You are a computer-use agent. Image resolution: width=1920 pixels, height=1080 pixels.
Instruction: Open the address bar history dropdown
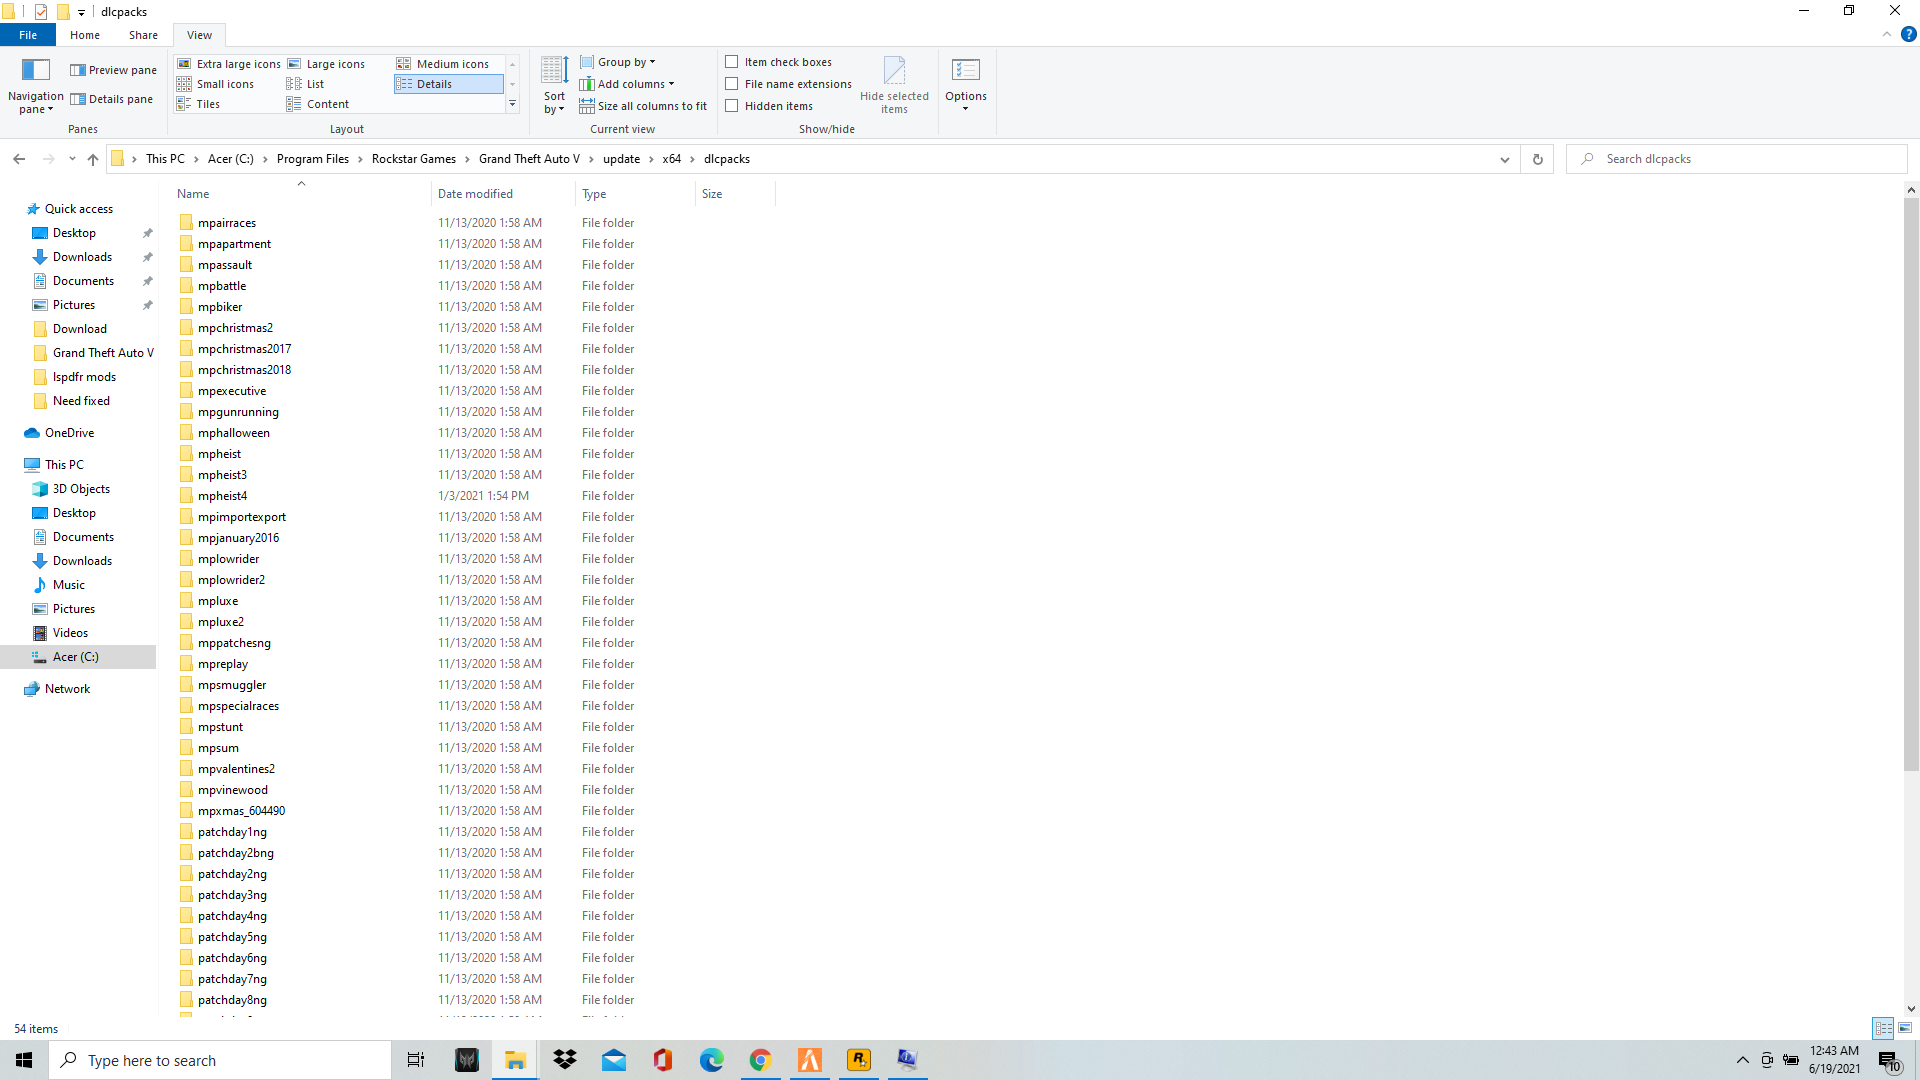[1504, 159]
